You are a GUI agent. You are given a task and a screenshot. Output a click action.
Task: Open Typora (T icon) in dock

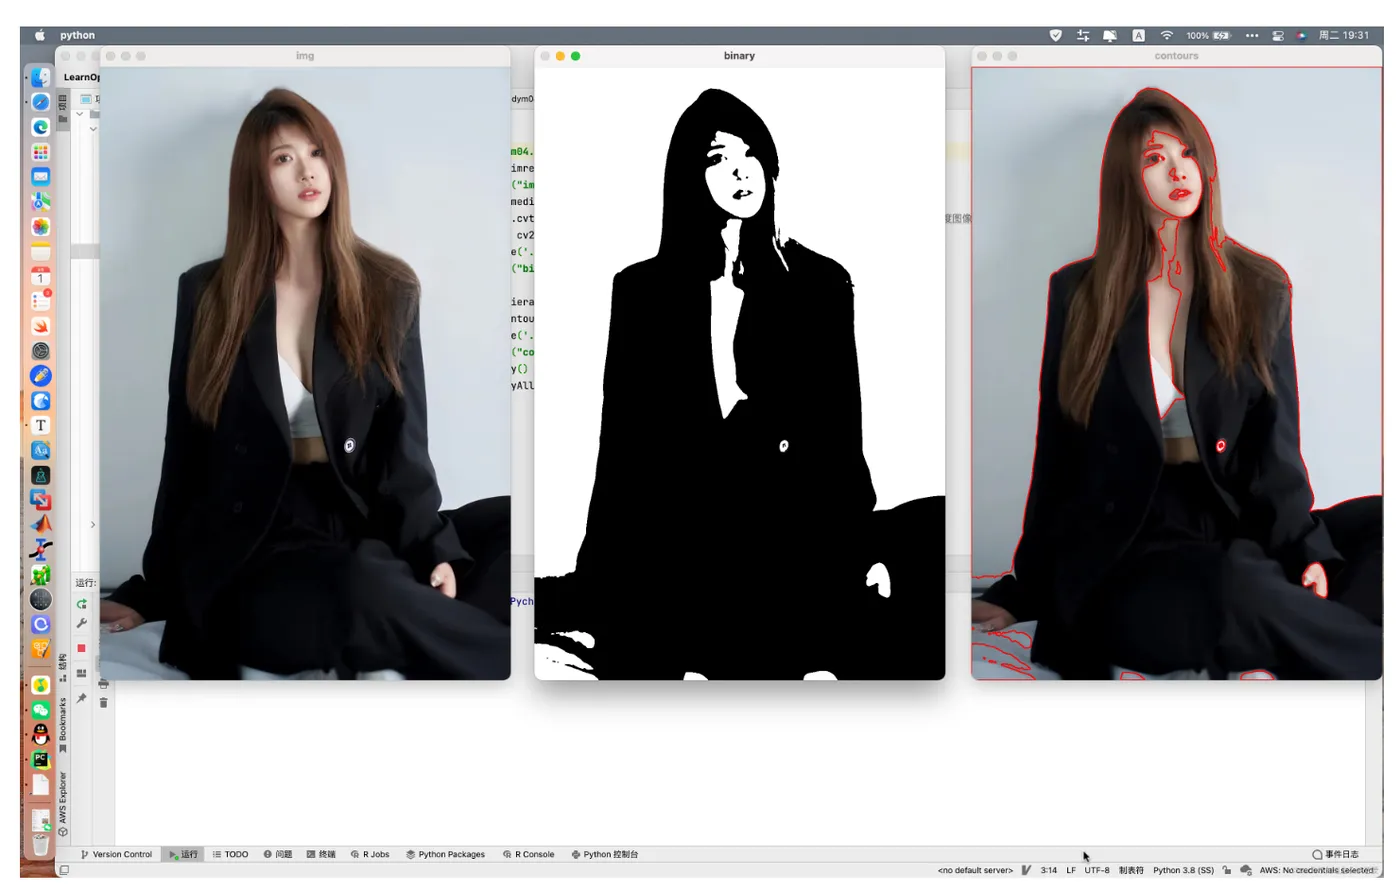pos(40,425)
